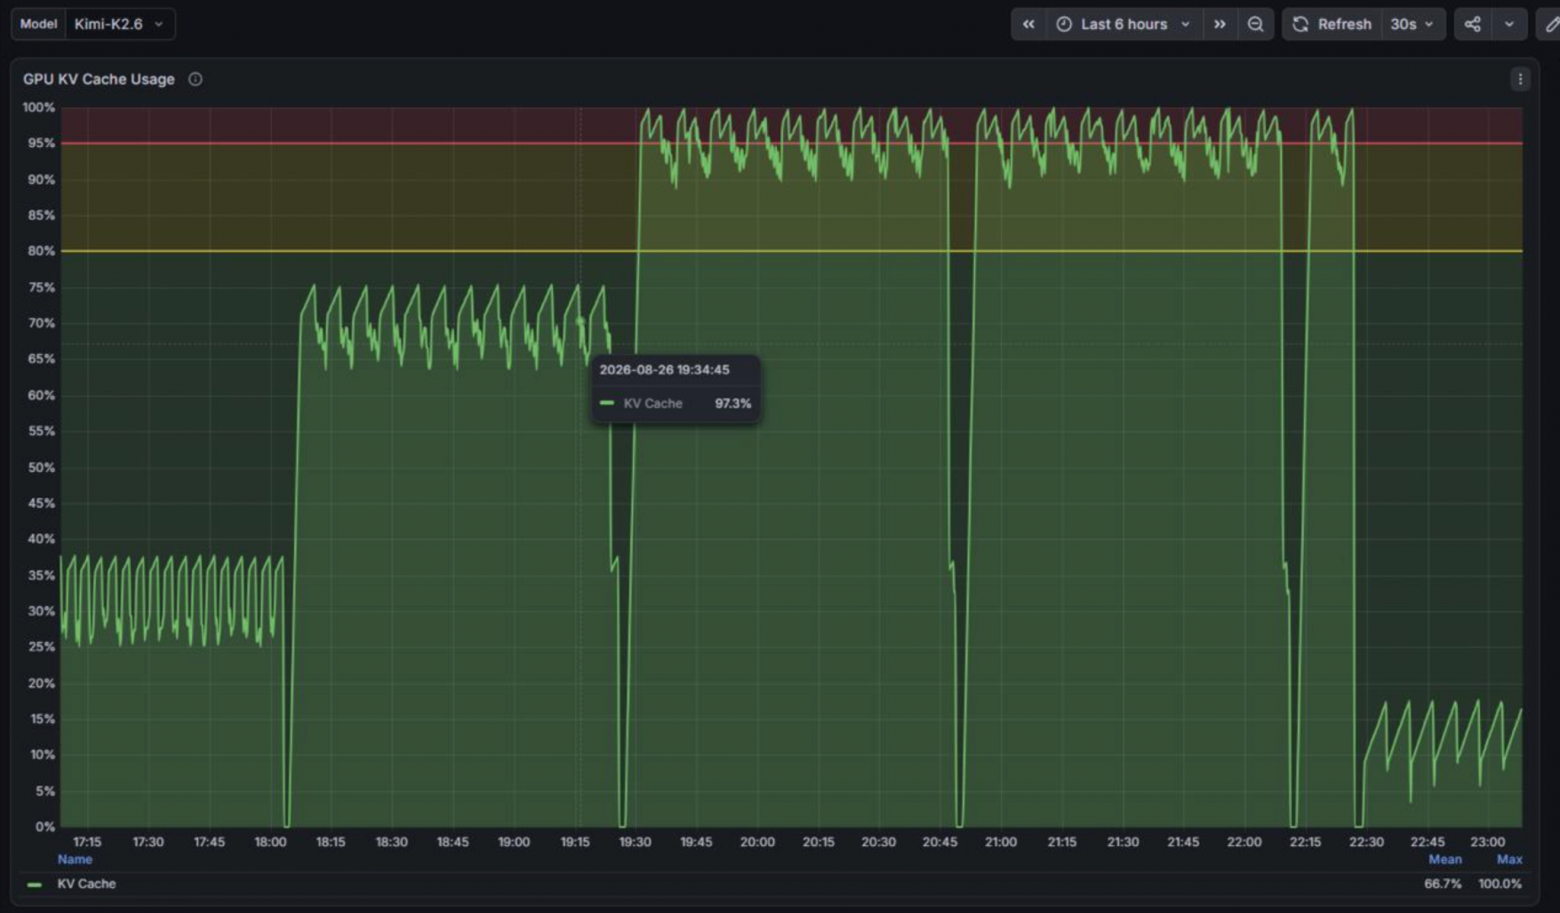
Task: Click tooltip timestamp 2026-08-26 19:34:45
Action: 664,369
